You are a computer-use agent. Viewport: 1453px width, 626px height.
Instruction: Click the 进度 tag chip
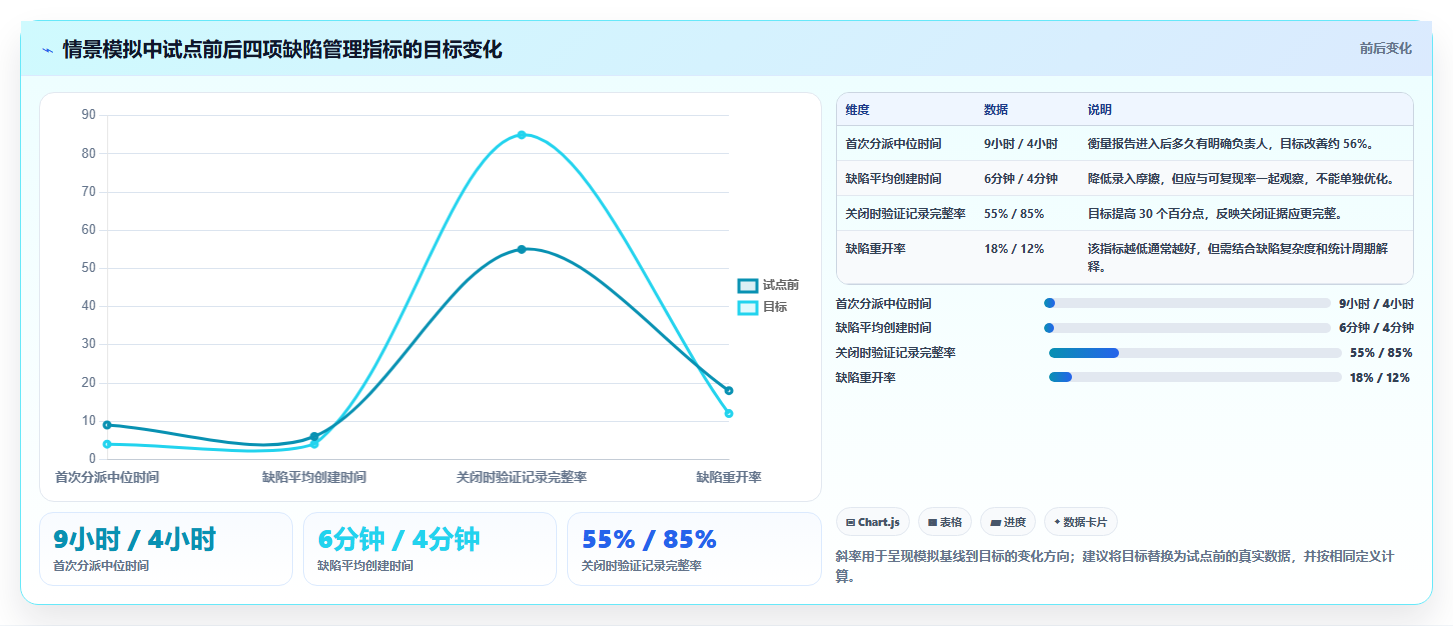tap(1008, 522)
